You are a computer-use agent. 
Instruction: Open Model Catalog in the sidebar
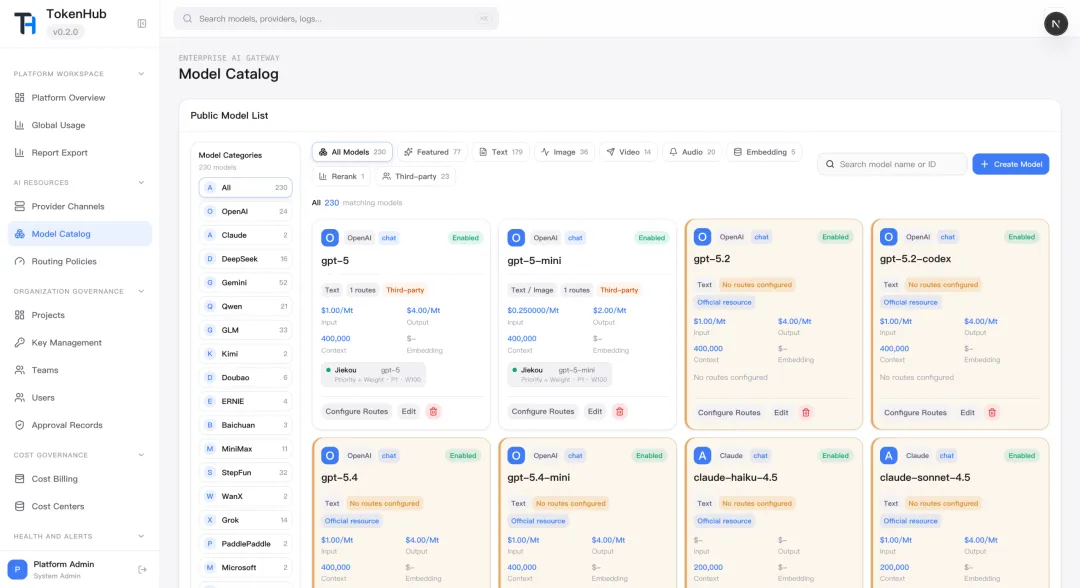(80, 234)
